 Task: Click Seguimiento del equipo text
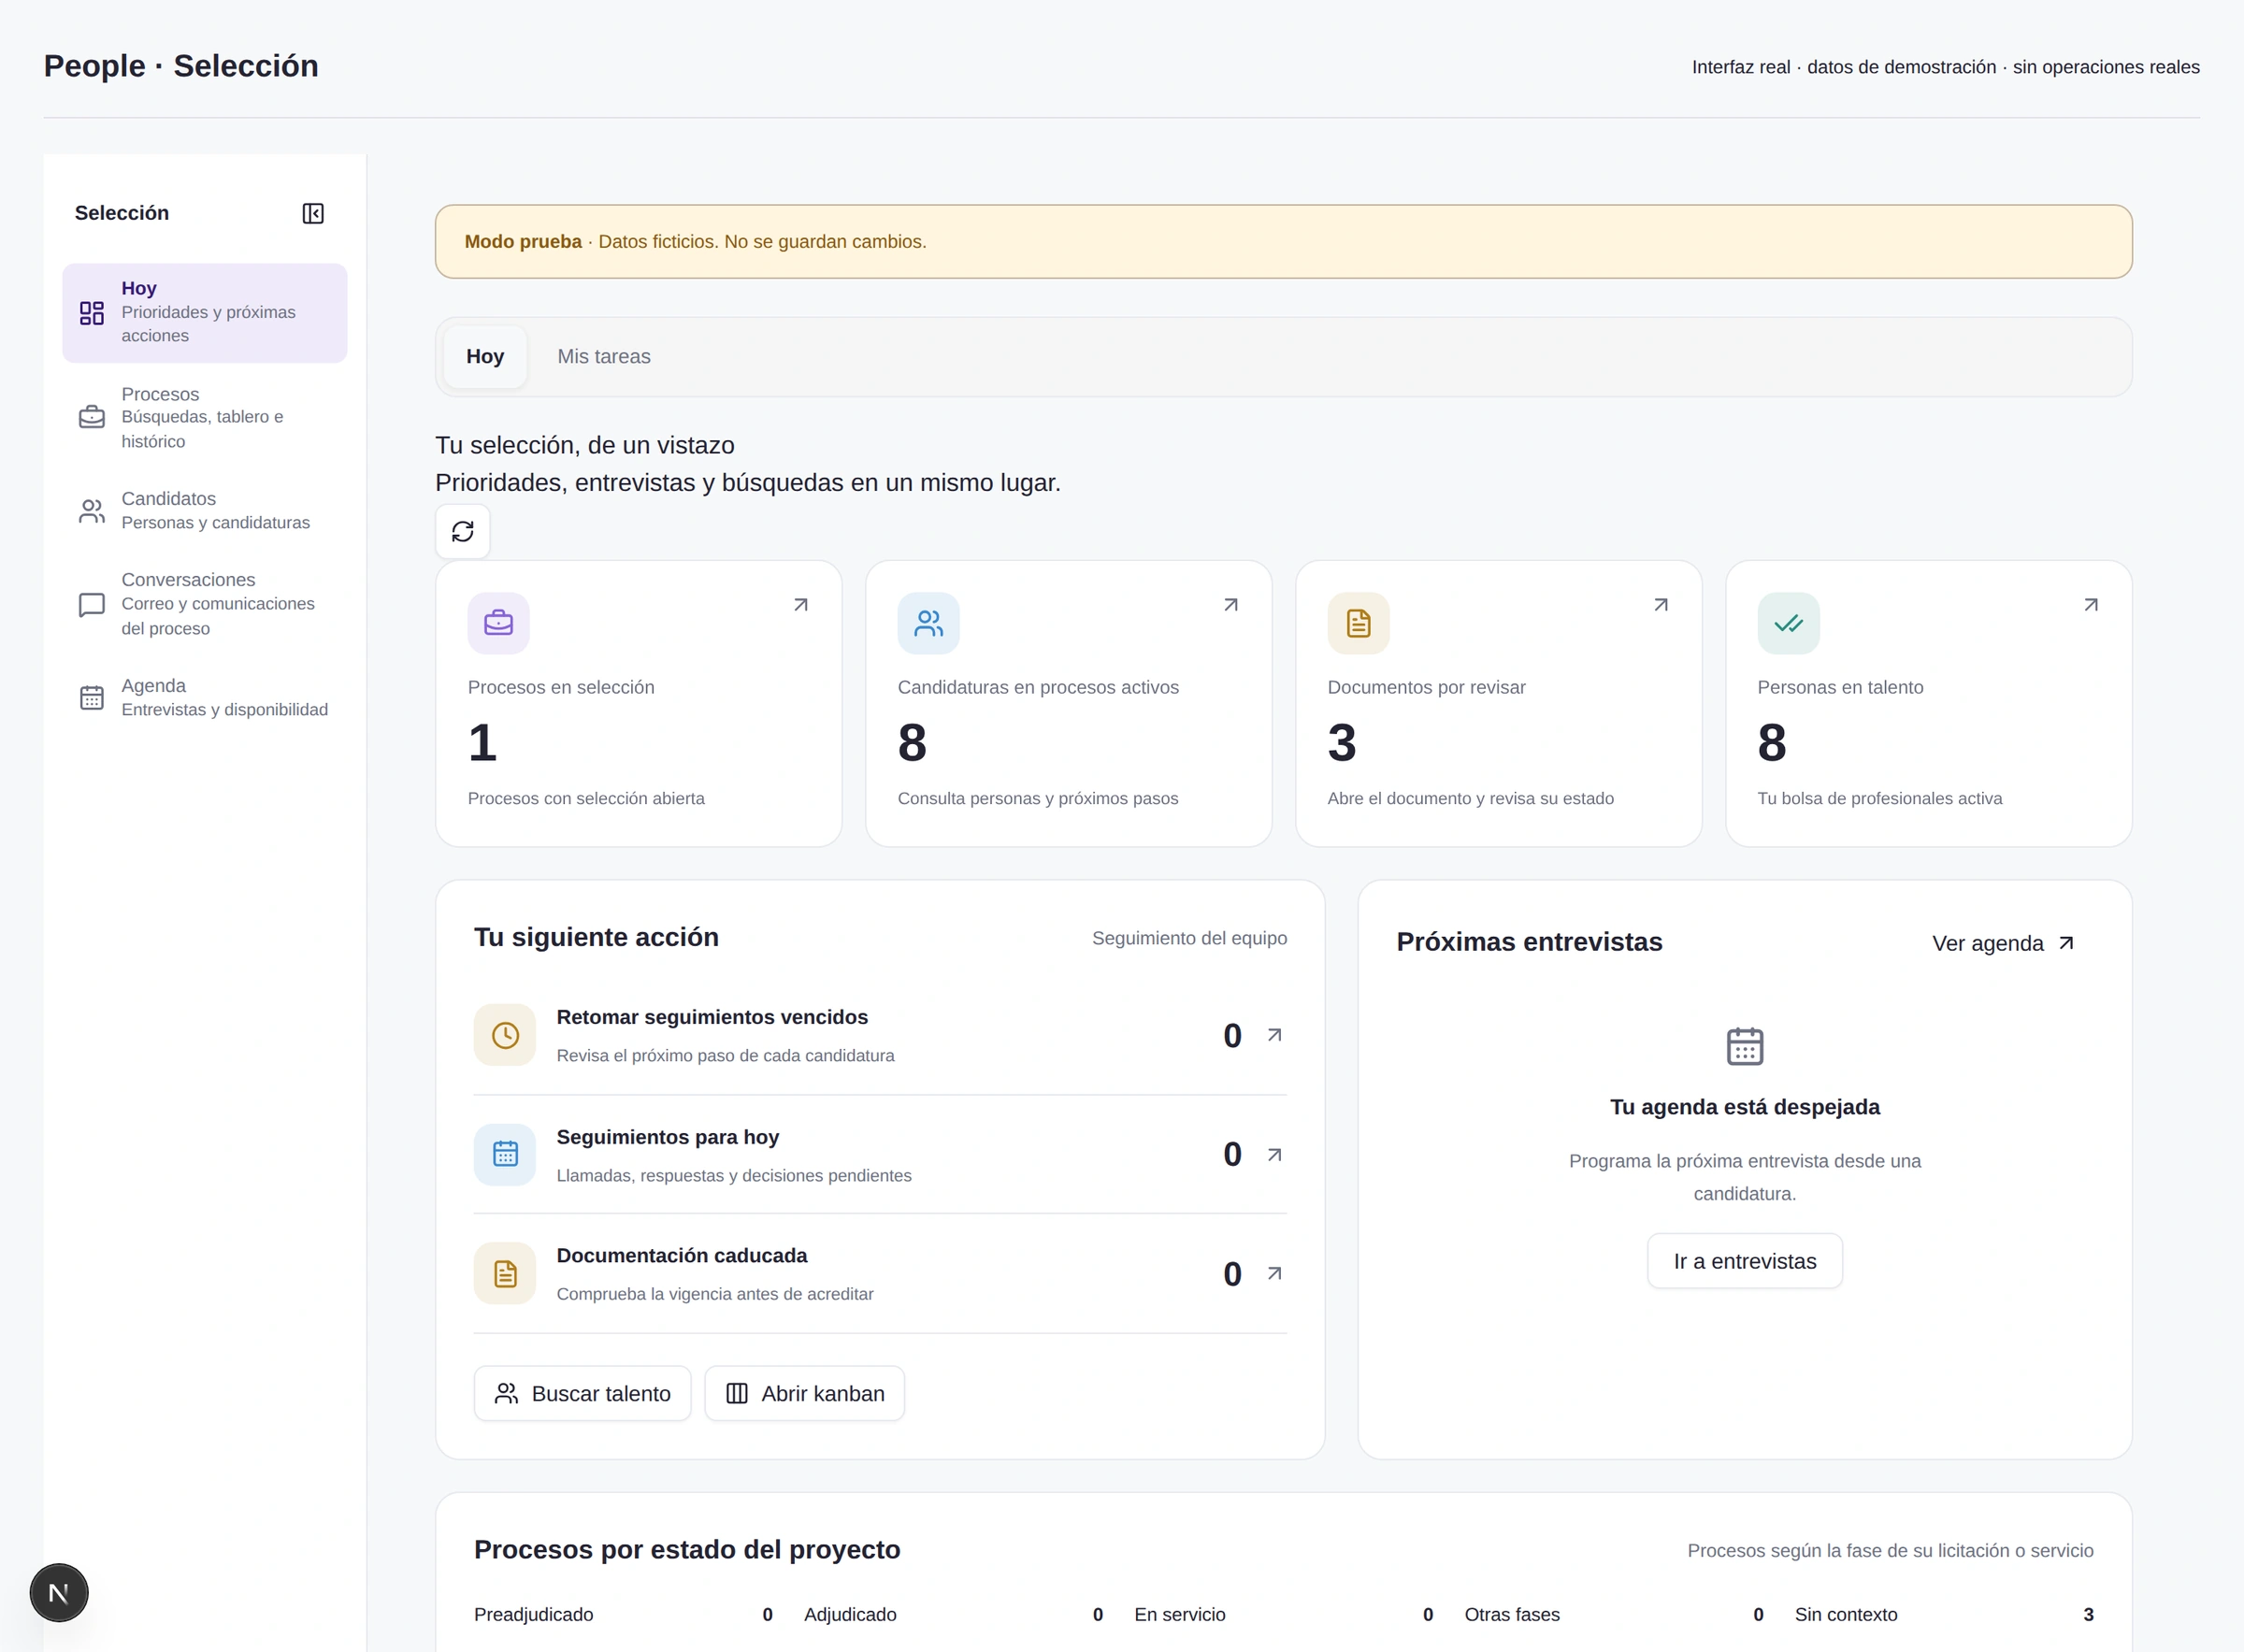[x=1189, y=938]
